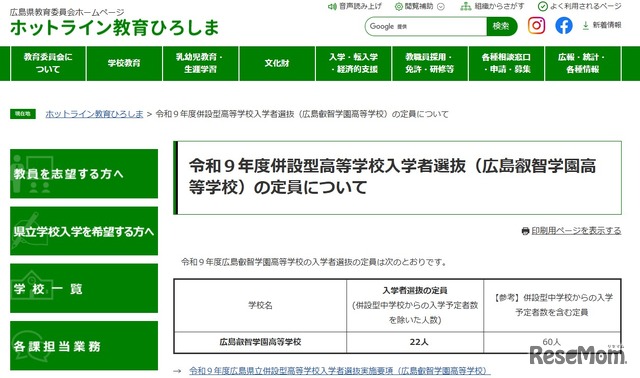Viewport: 640px width, 378px height.
Task: Open 乳幼児教育・生涯学習 menu
Action: (x=200, y=63)
